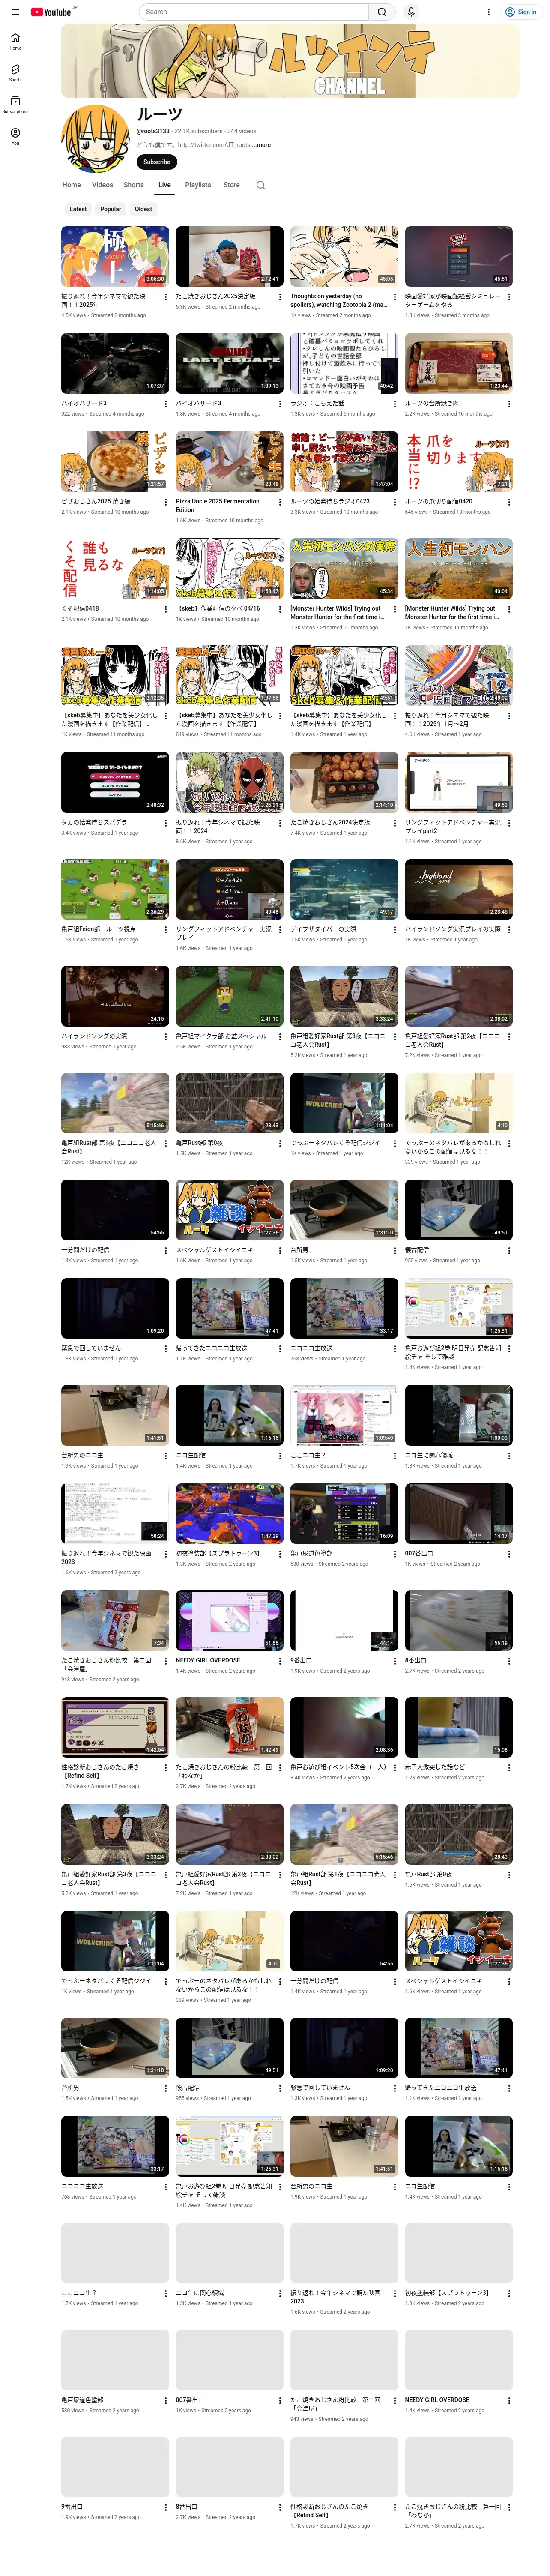550x2576 pixels.
Task: Open video title 緊急で回していません 1:09:20
Action: [90, 1349]
